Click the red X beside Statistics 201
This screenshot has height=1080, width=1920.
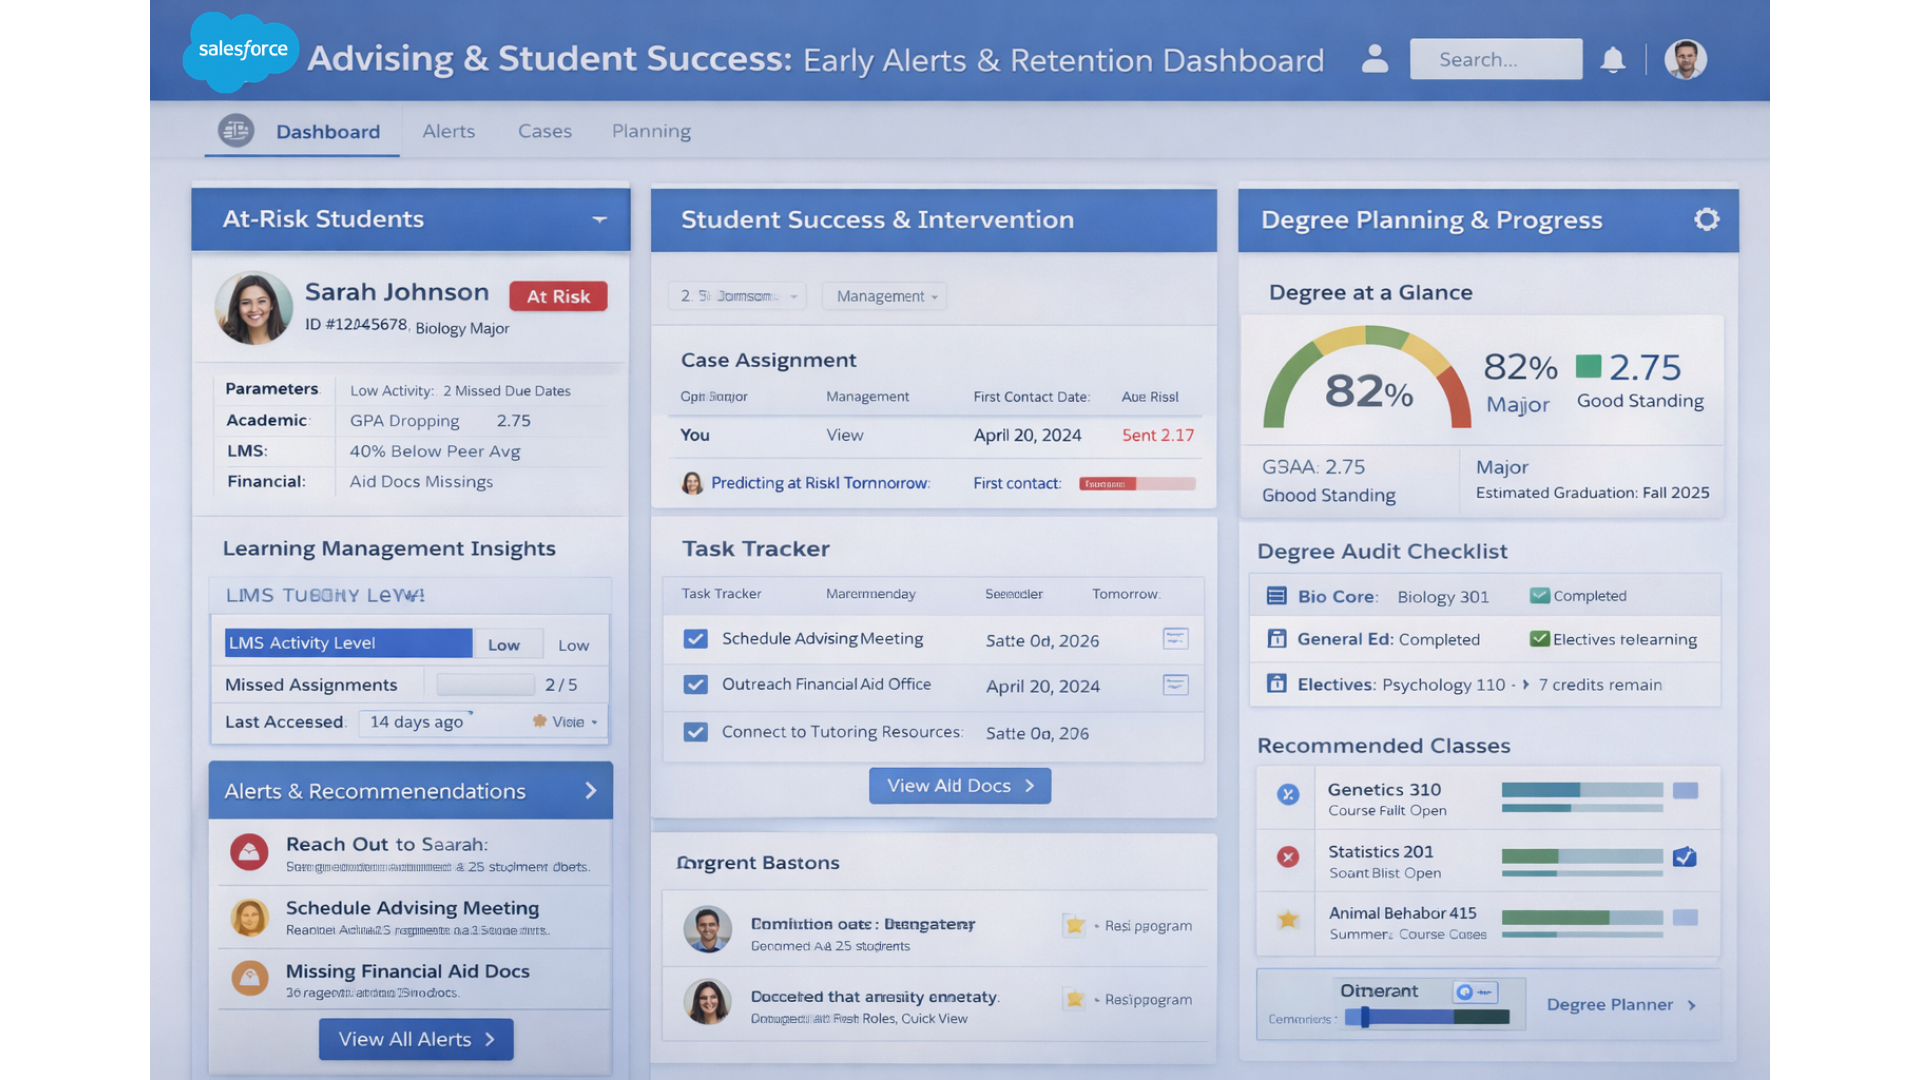[x=1286, y=858]
